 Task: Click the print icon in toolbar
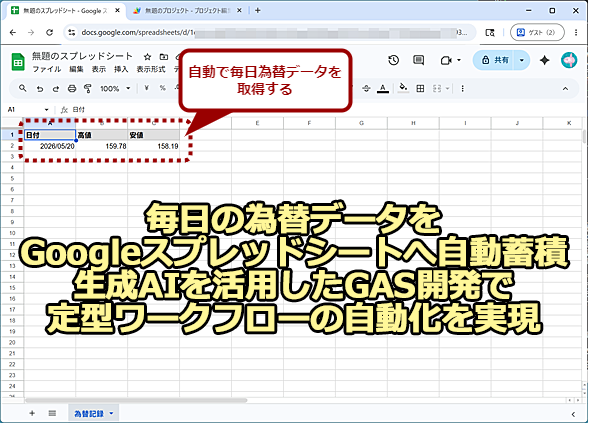[72, 89]
